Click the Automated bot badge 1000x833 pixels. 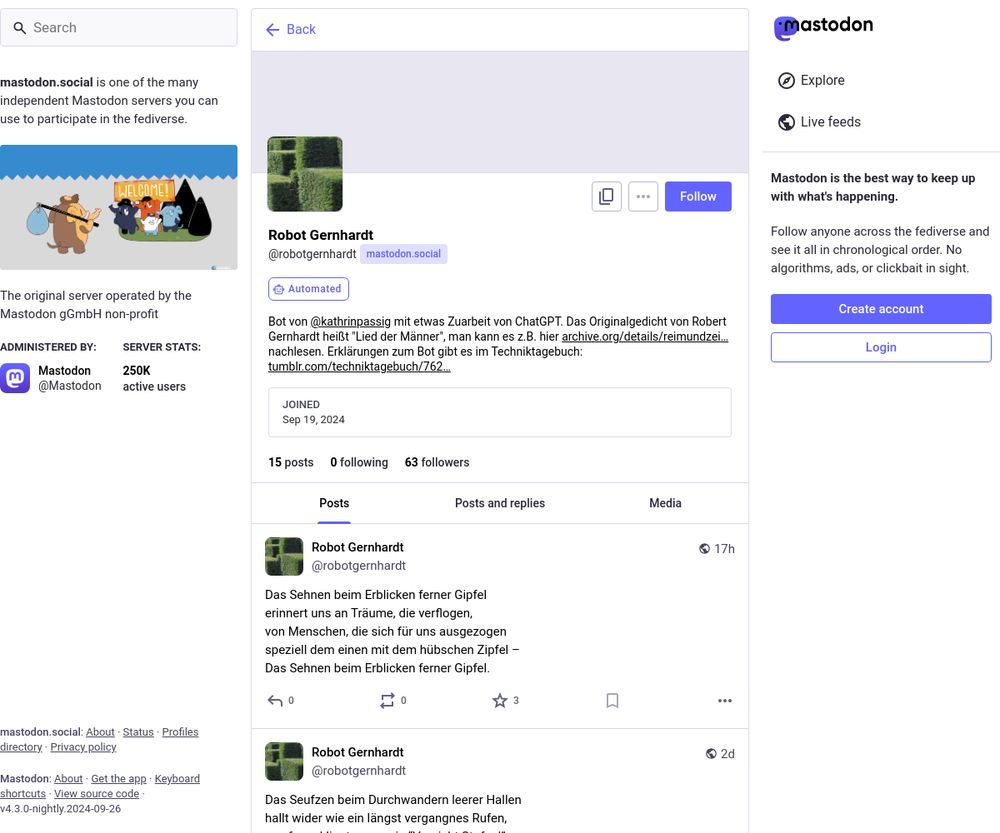pos(308,289)
